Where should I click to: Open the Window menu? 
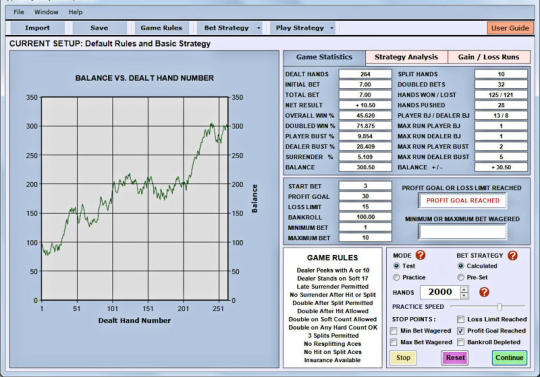[46, 12]
